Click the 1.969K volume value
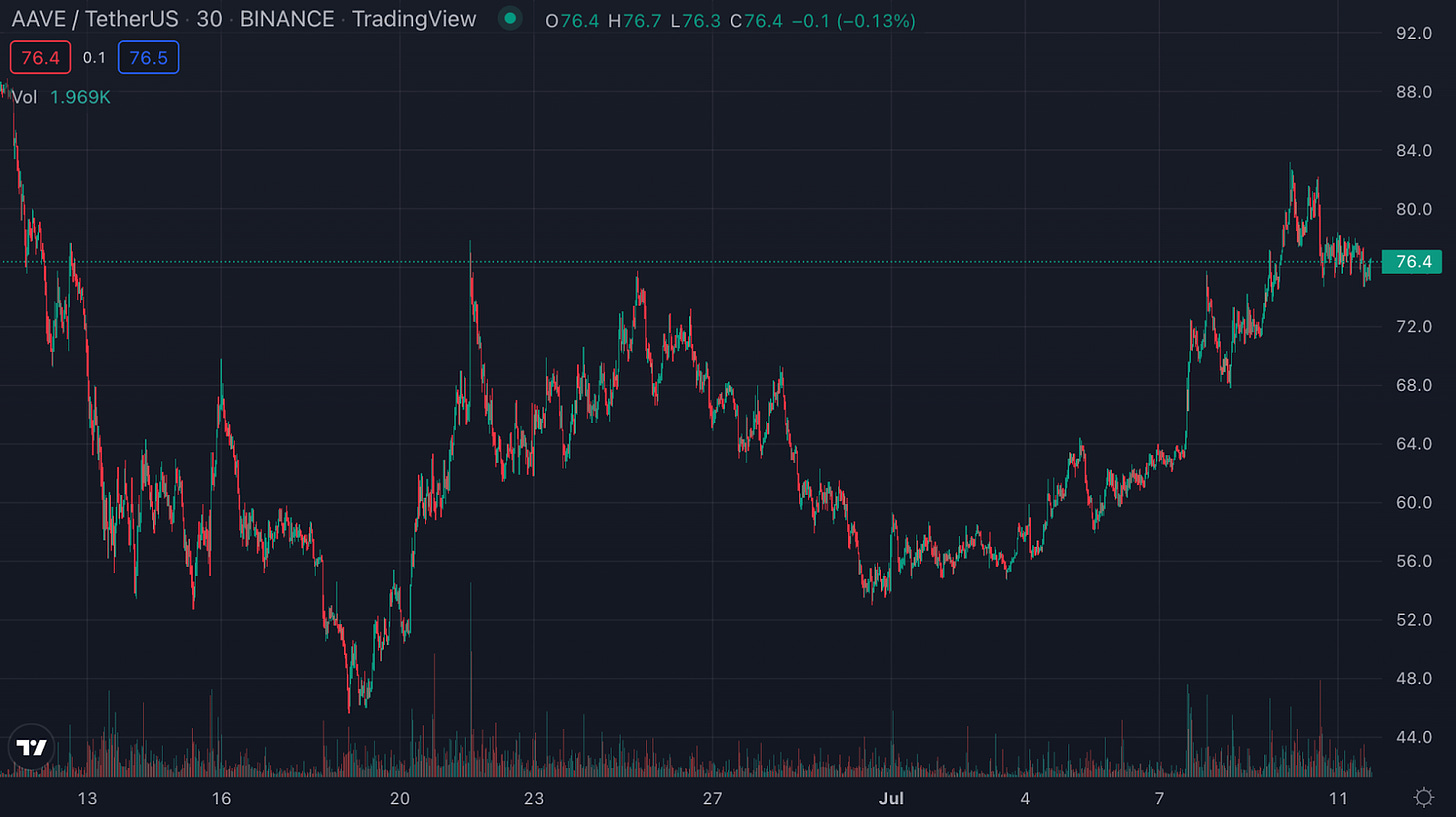The width and height of the screenshot is (1456, 817). [x=80, y=97]
